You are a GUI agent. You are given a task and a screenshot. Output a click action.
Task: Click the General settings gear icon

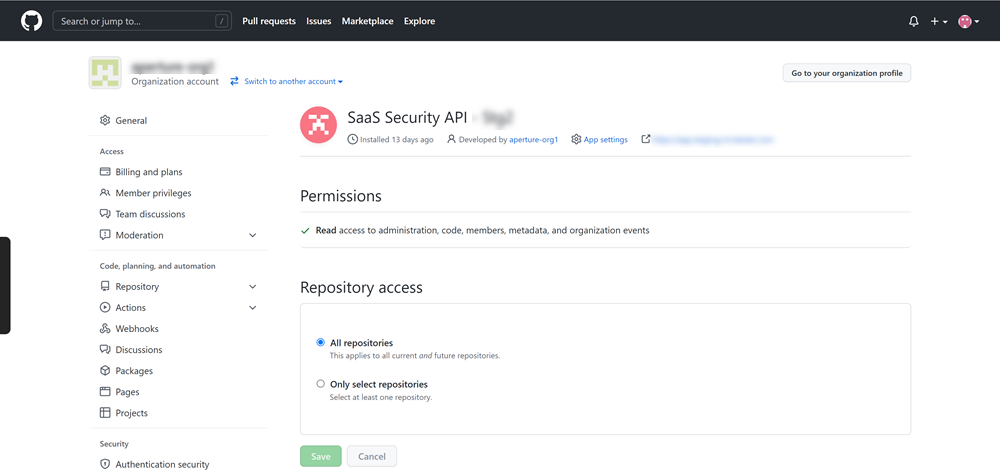105,121
